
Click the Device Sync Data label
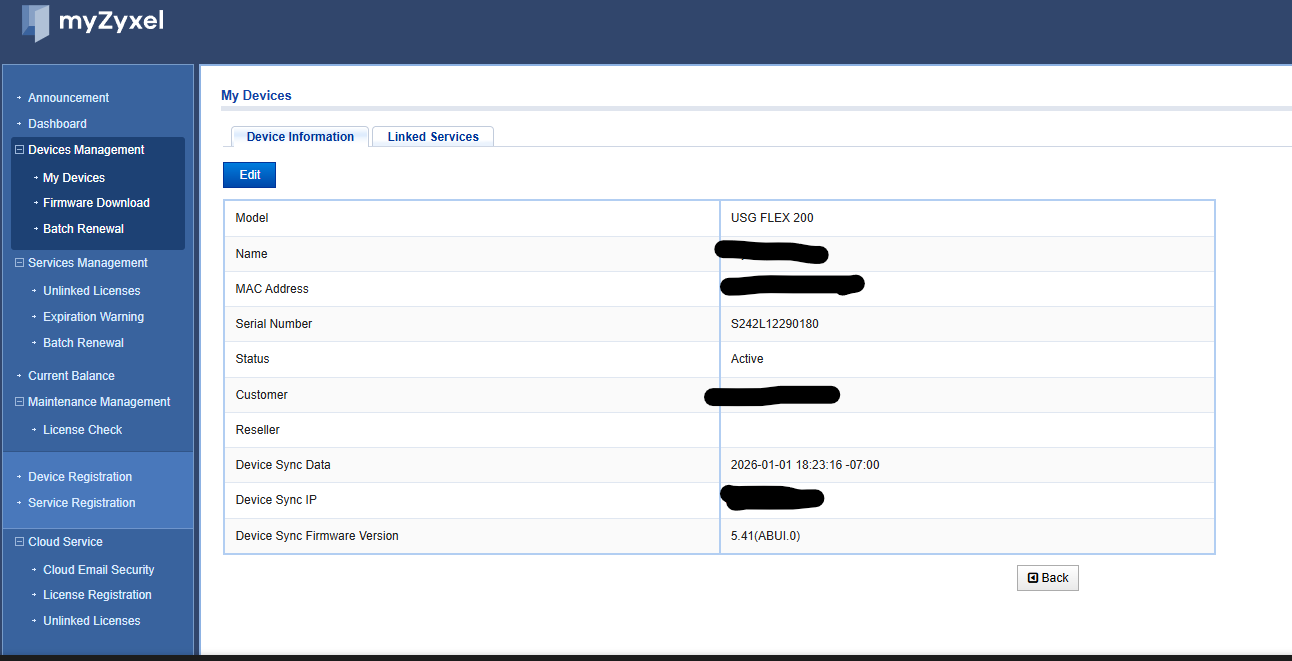point(283,465)
